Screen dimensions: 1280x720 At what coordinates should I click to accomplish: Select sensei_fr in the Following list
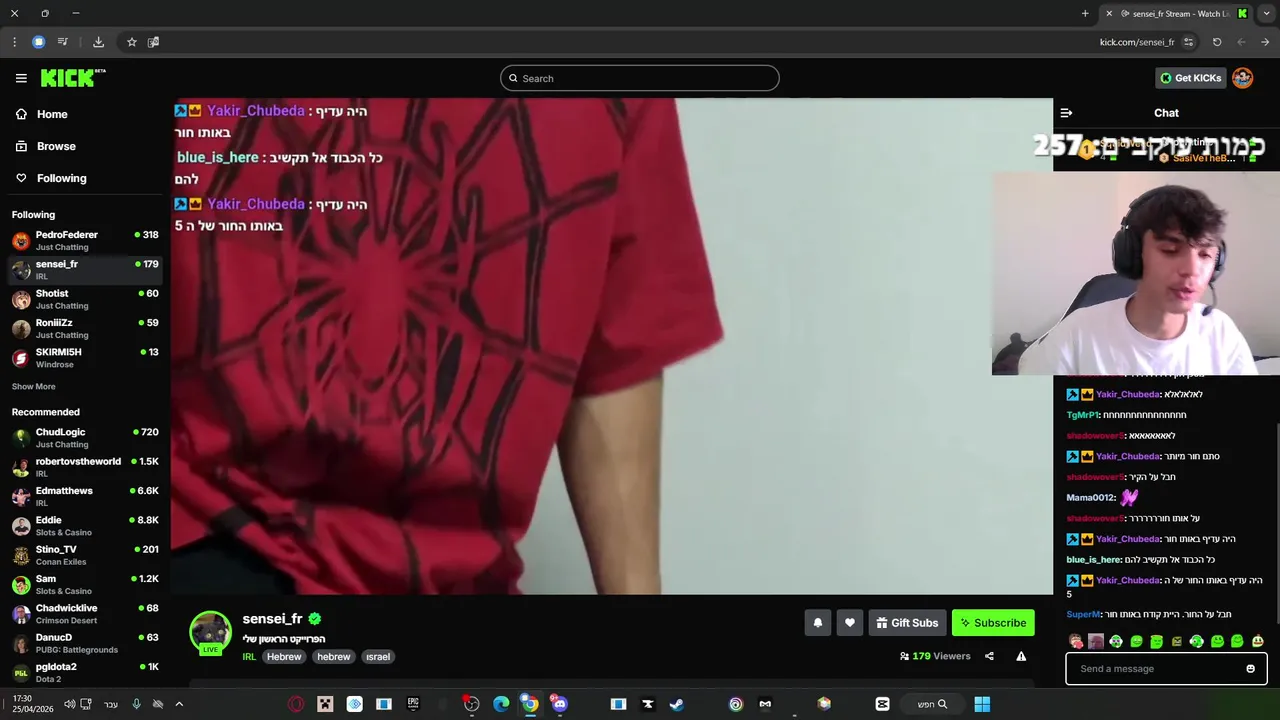85,270
